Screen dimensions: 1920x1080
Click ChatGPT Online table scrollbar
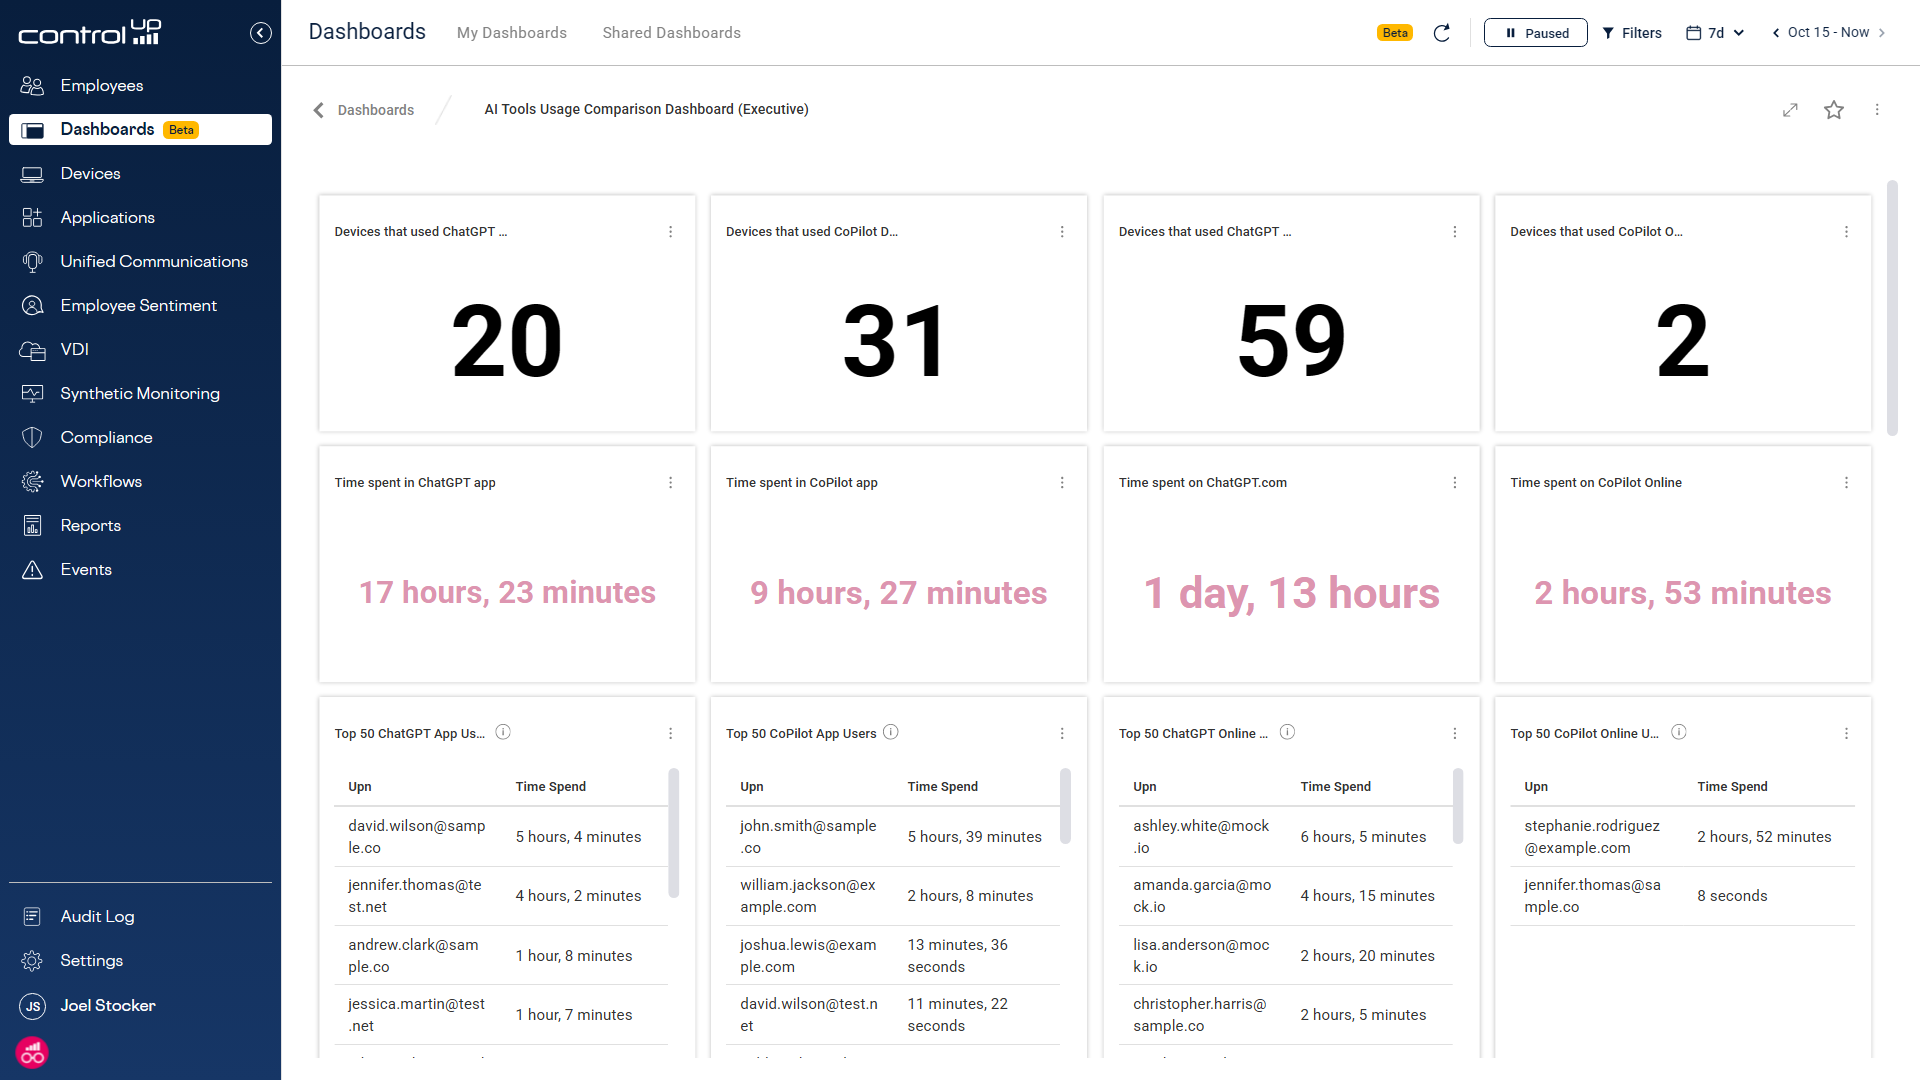tap(1458, 806)
